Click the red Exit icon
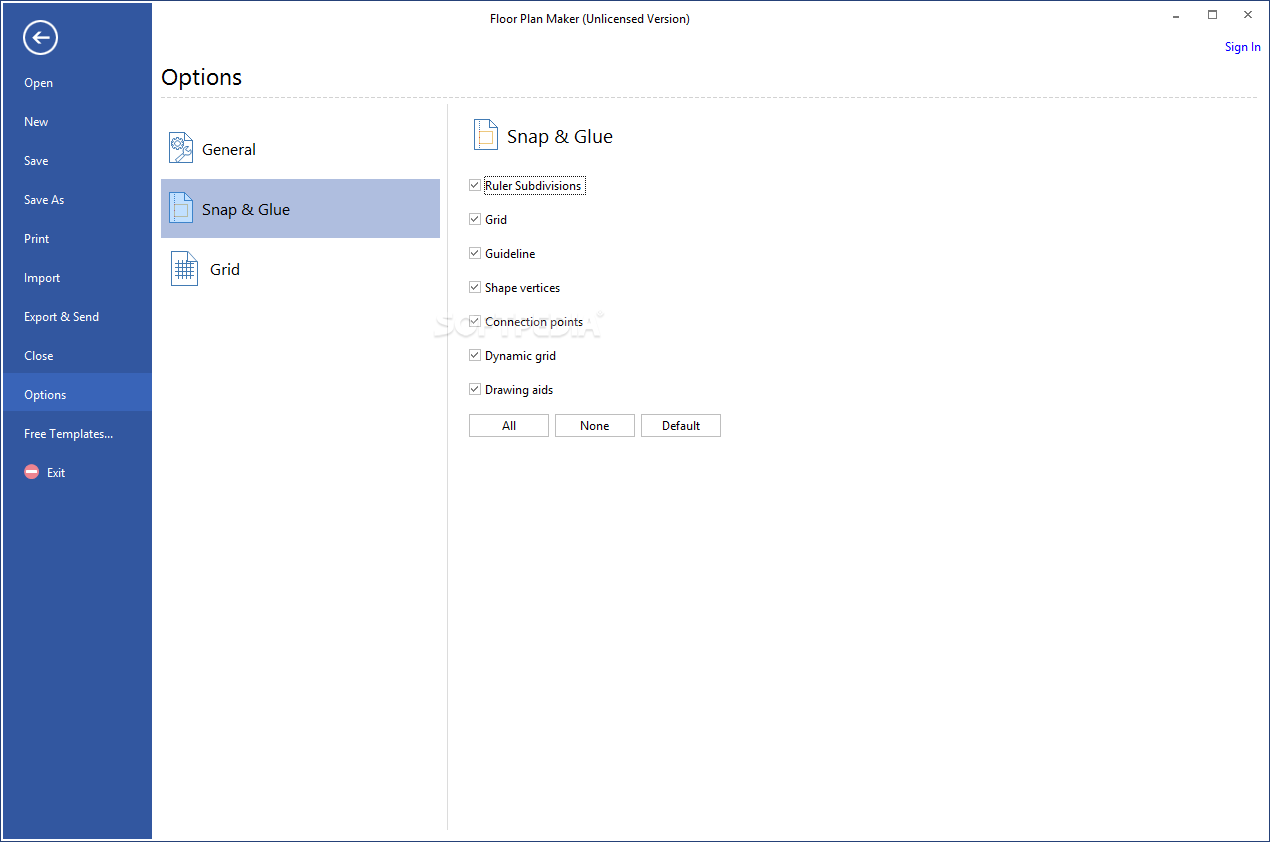1270x842 pixels. pyautogui.click(x=32, y=473)
